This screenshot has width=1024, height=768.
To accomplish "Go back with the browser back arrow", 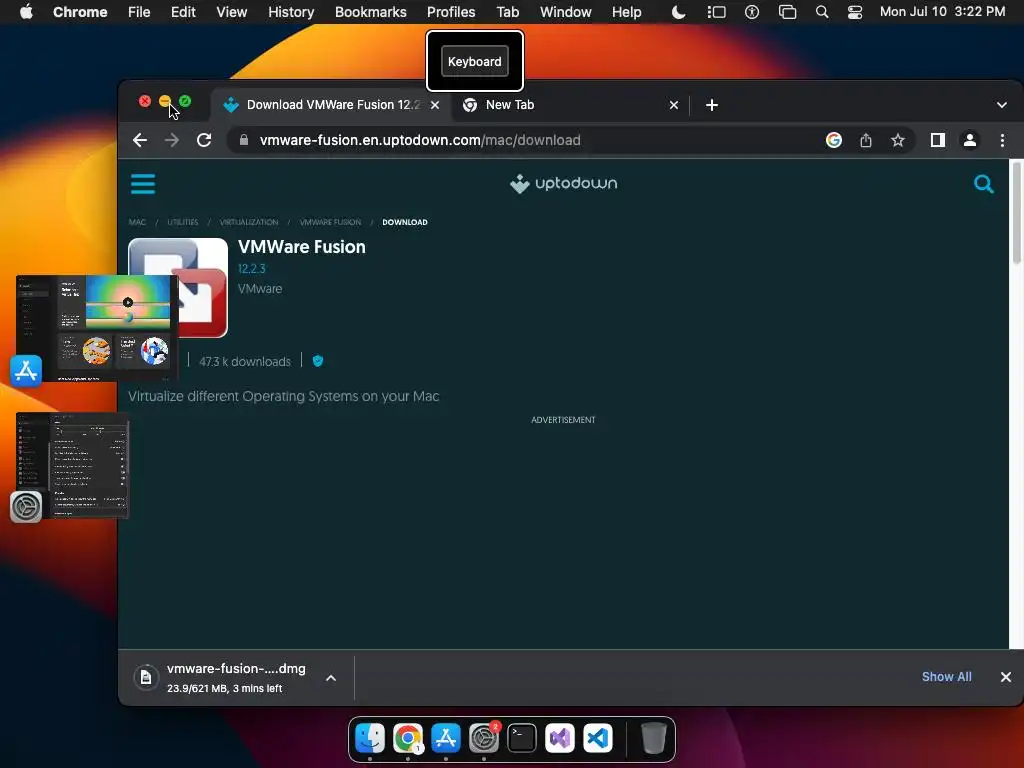I will point(140,140).
